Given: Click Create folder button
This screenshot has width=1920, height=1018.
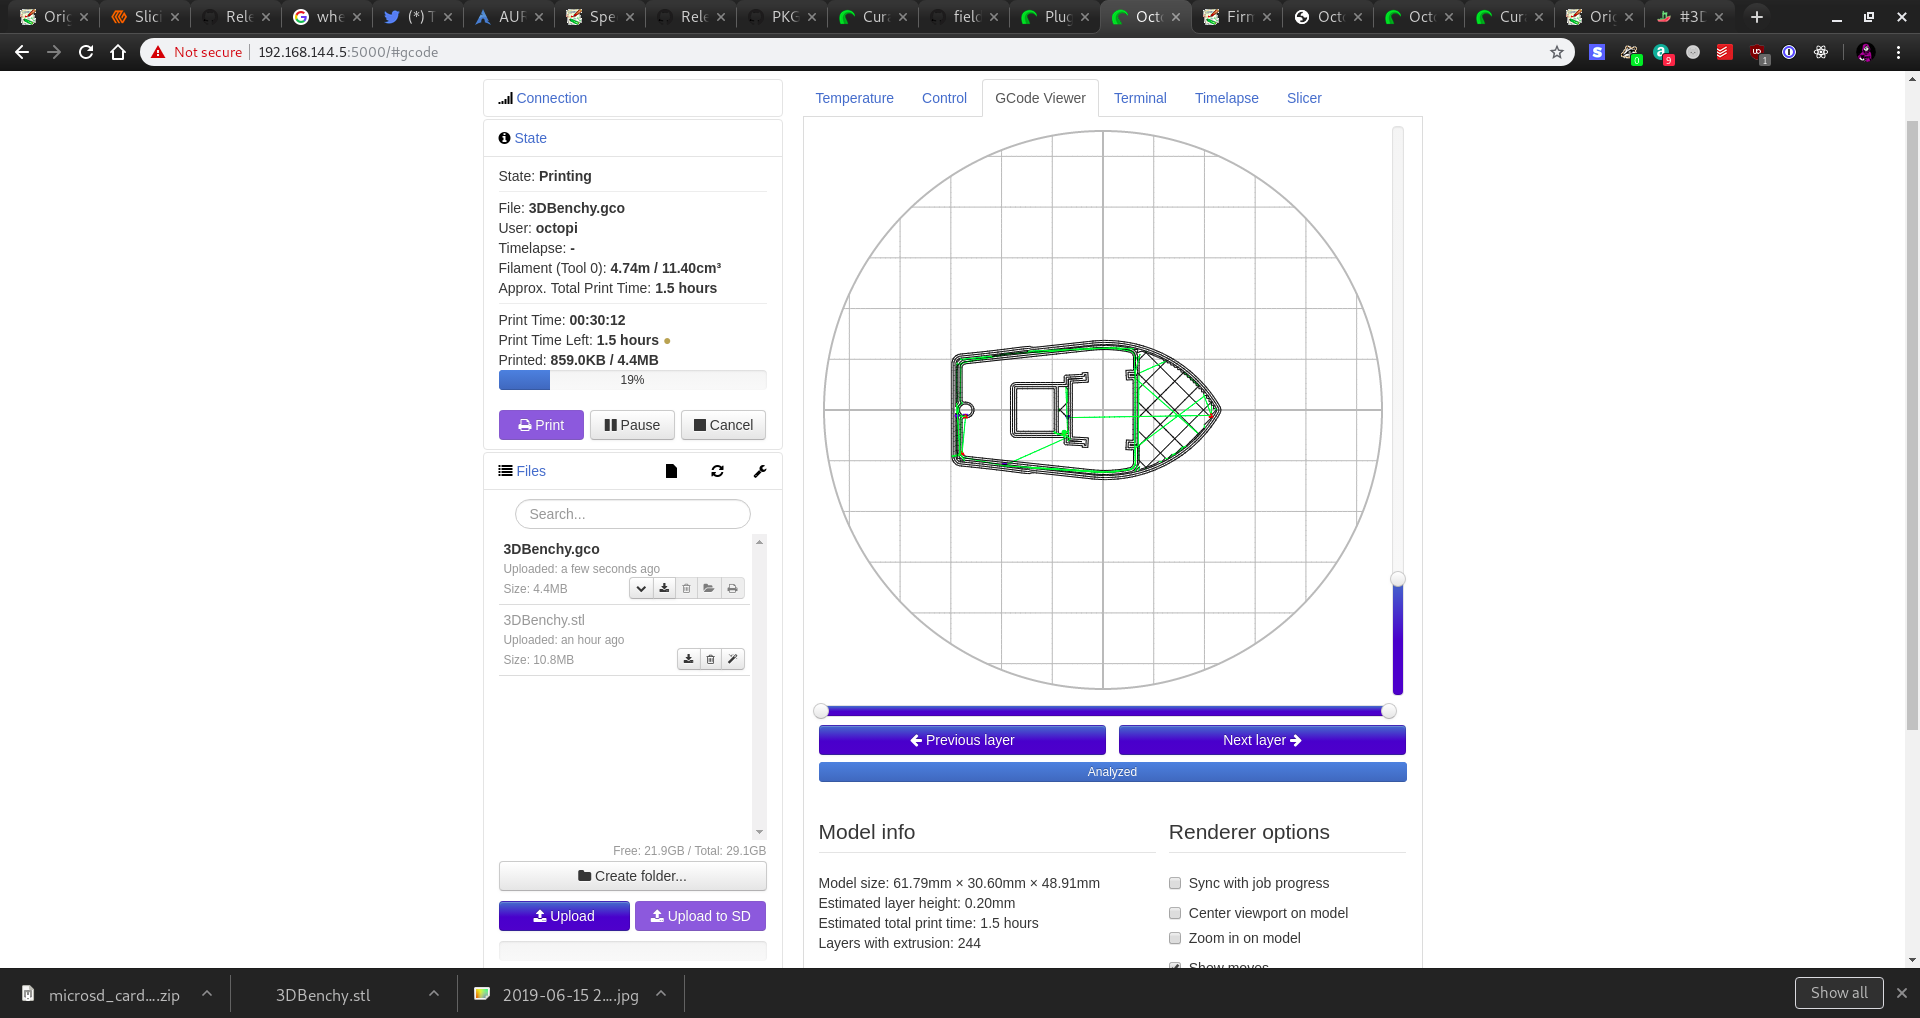Looking at the screenshot, I should (x=632, y=876).
